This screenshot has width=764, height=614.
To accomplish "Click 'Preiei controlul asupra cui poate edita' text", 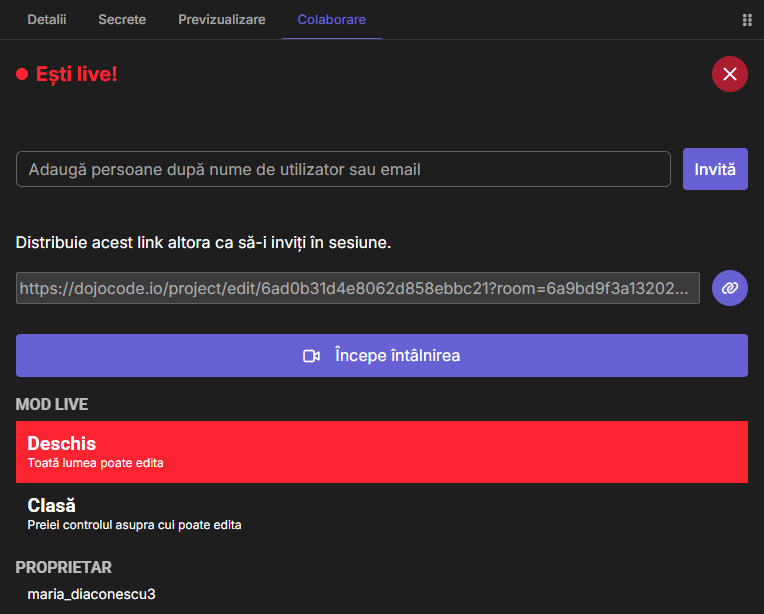I will coord(134,525).
